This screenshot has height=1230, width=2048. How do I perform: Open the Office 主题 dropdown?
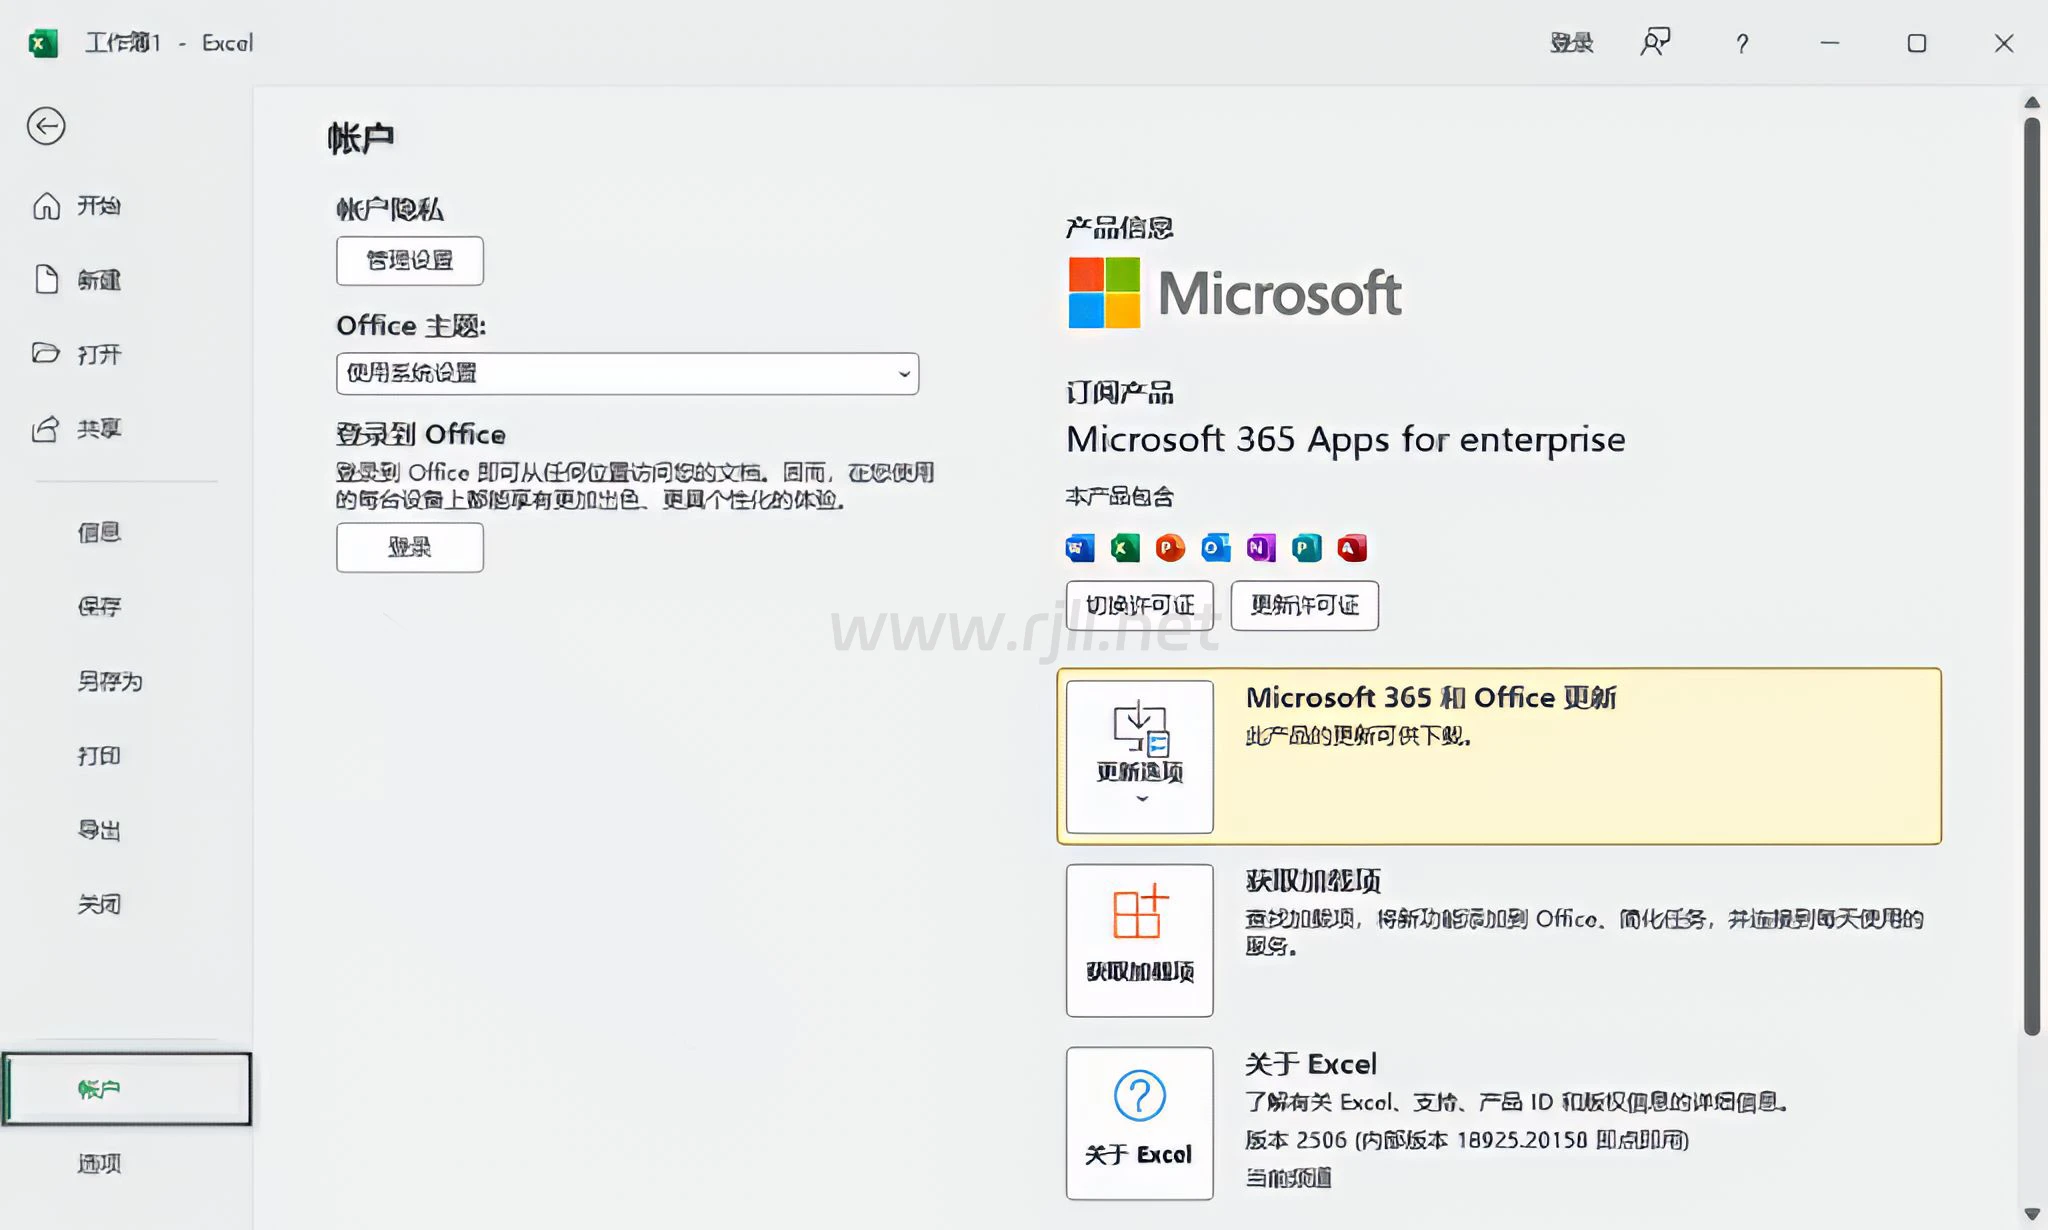(x=627, y=373)
